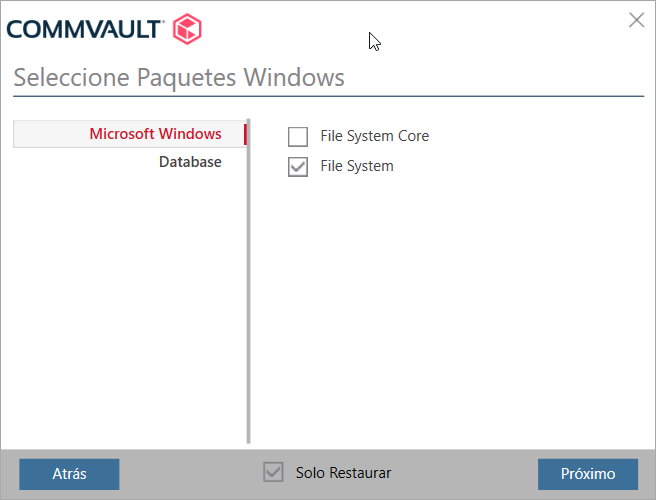Click the horizontal line under the heading

point(328,96)
